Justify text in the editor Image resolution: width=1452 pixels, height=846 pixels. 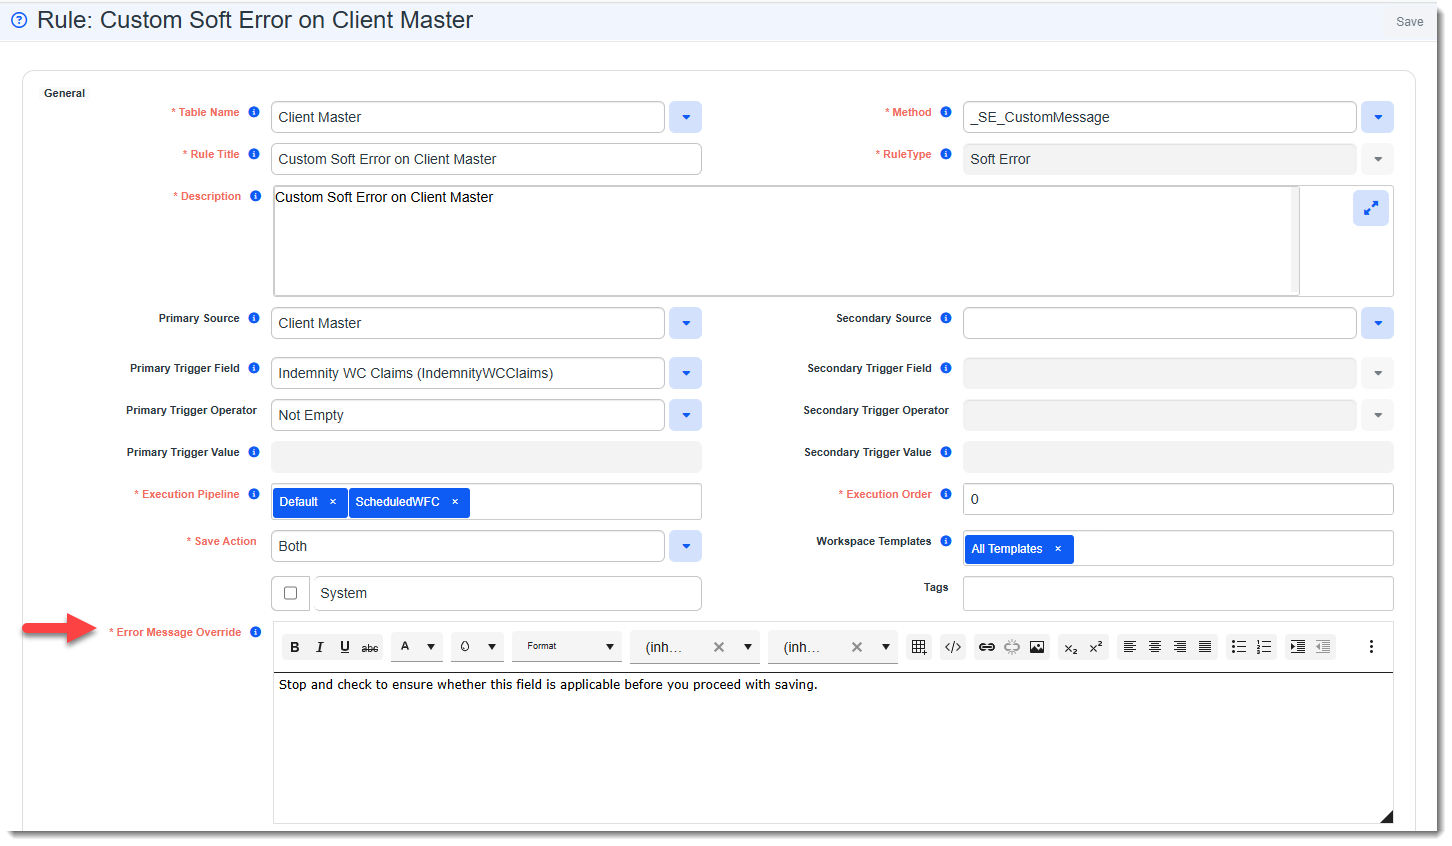click(x=1205, y=647)
